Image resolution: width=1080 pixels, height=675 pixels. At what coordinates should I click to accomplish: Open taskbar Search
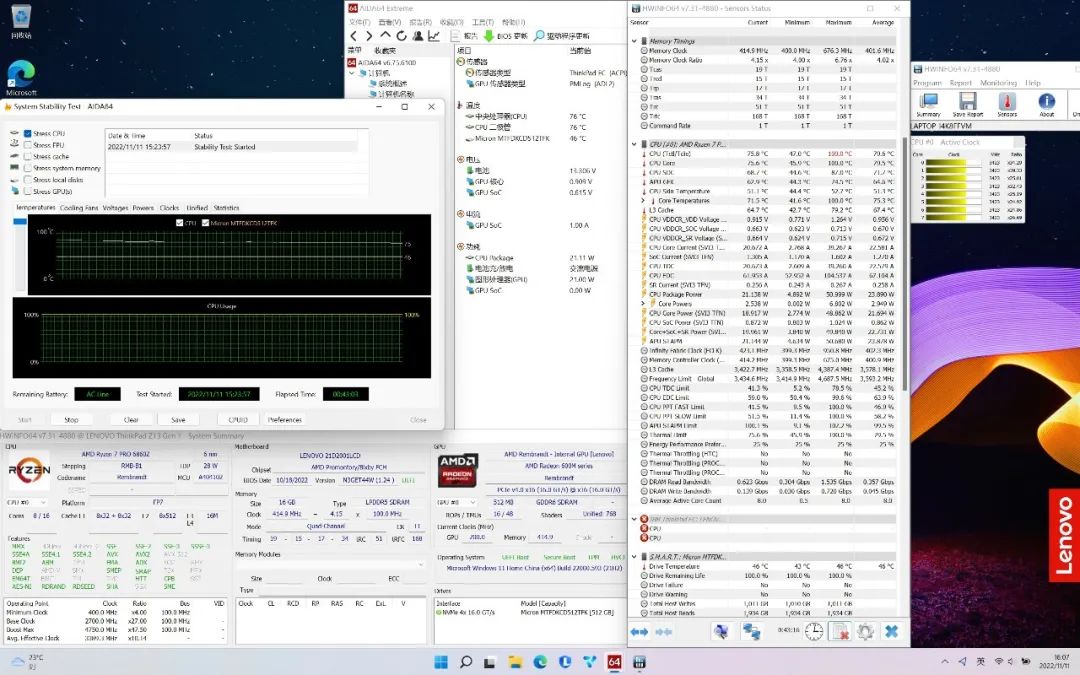(x=466, y=662)
